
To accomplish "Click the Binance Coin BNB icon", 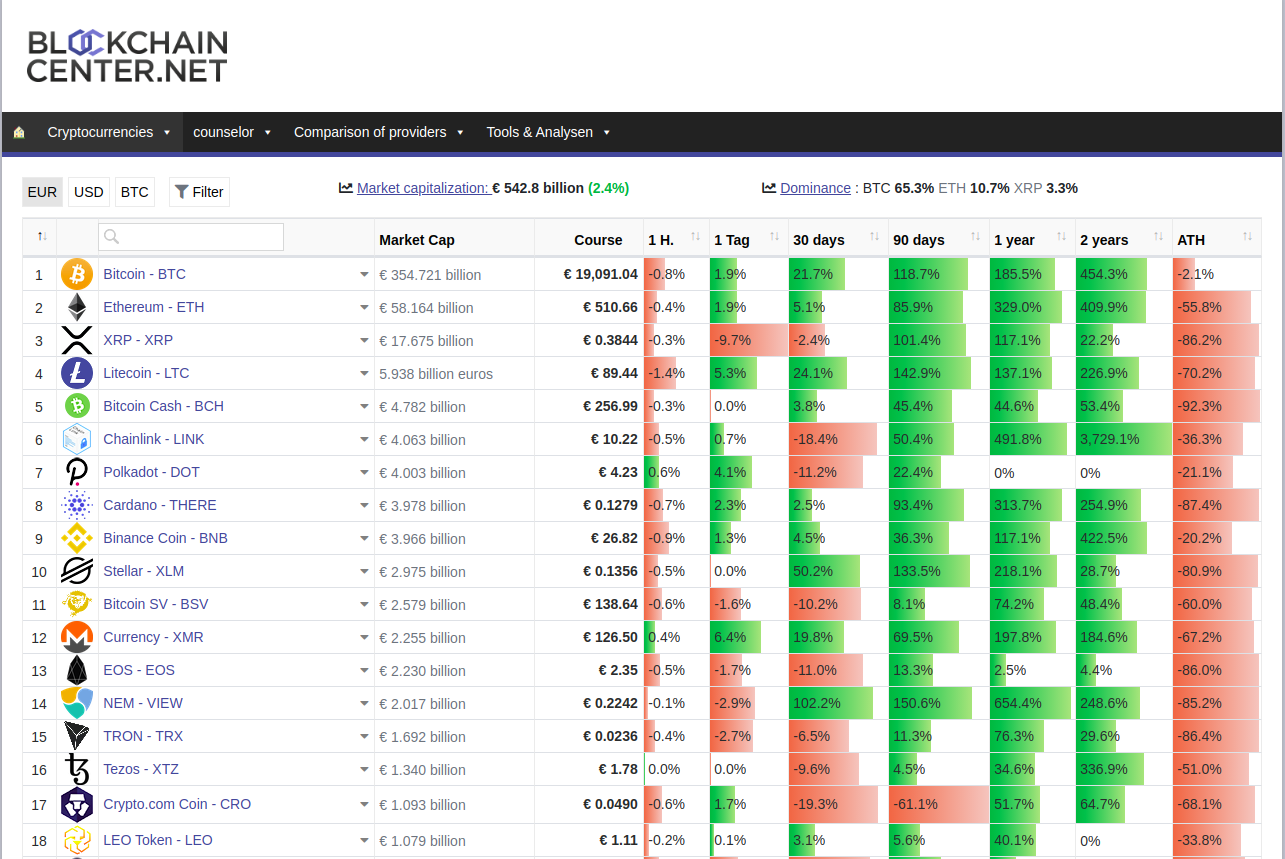I will [77, 538].
